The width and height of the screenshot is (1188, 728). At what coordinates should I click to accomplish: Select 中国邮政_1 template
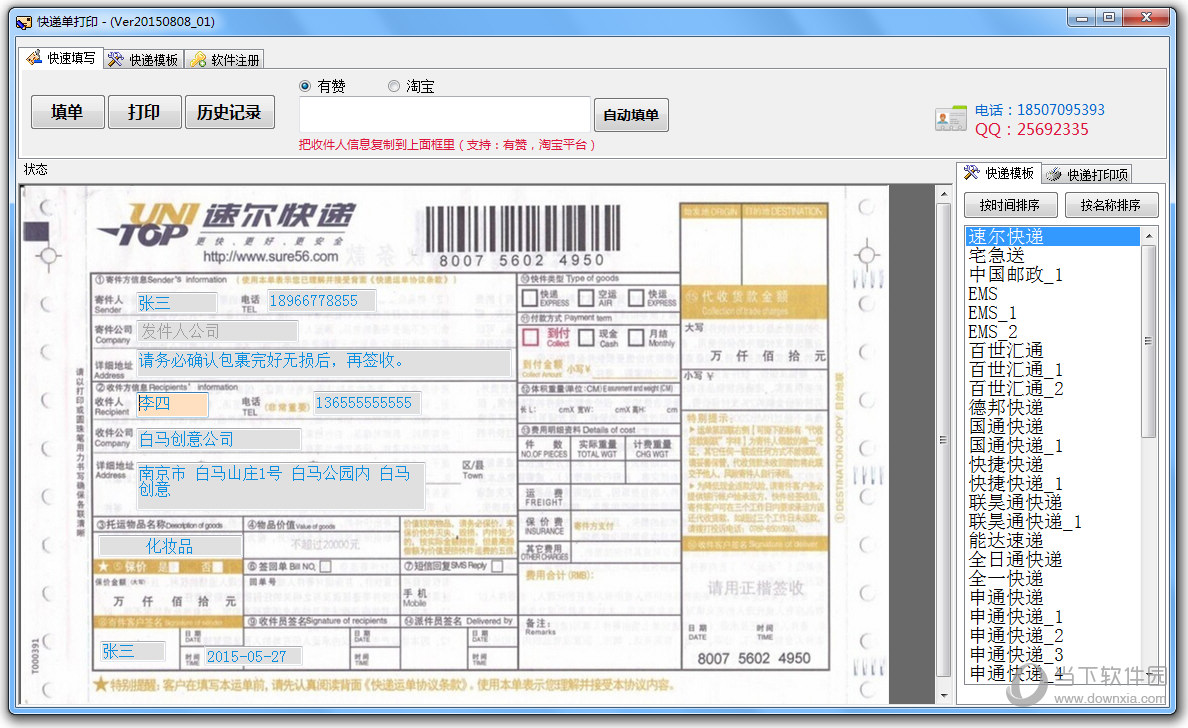pos(1052,274)
